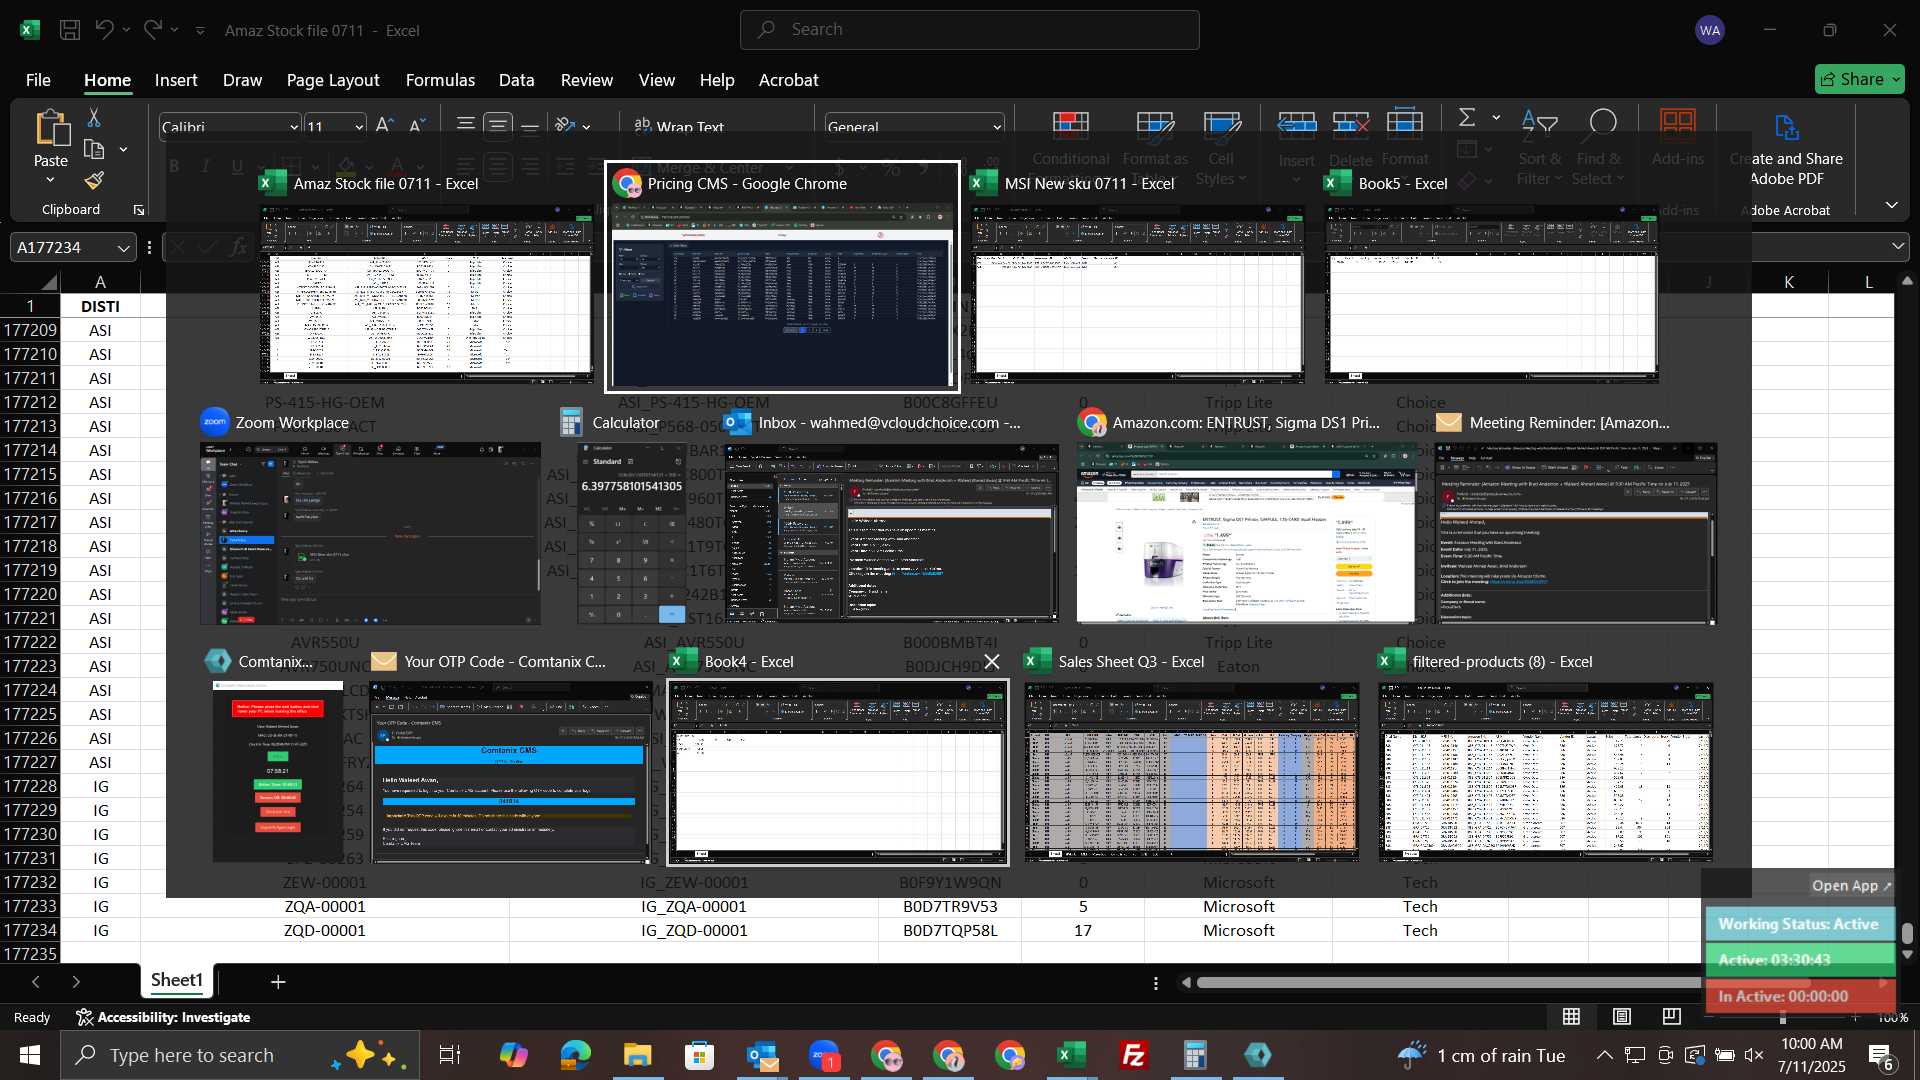
Task: Switch to the Data tab
Action: tap(516, 80)
